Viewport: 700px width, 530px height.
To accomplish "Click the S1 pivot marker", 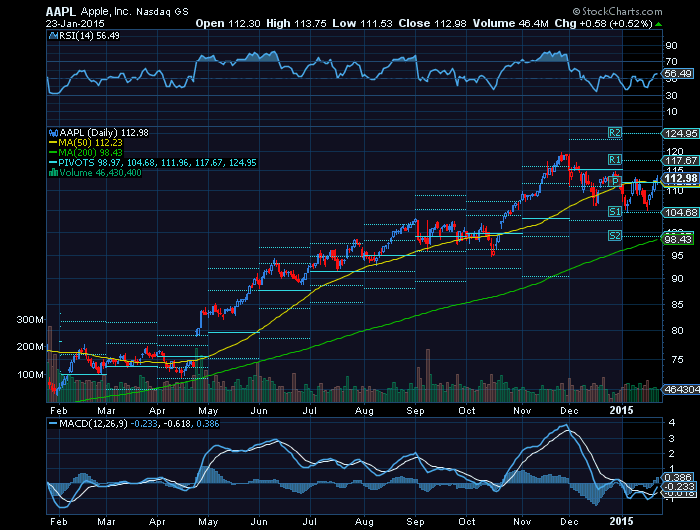I will [615, 212].
